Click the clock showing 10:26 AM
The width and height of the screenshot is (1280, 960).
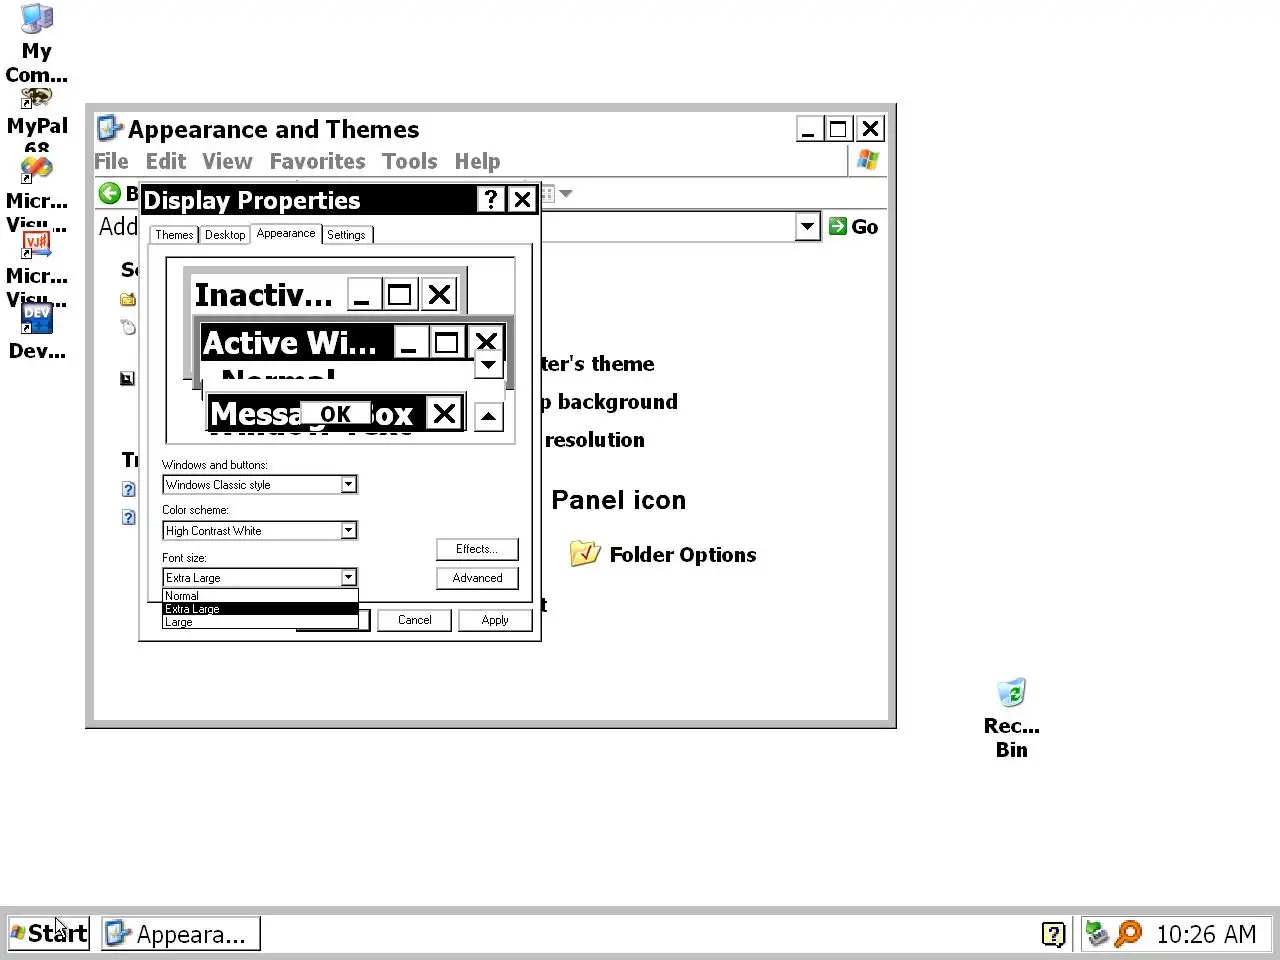pyautogui.click(x=1206, y=934)
